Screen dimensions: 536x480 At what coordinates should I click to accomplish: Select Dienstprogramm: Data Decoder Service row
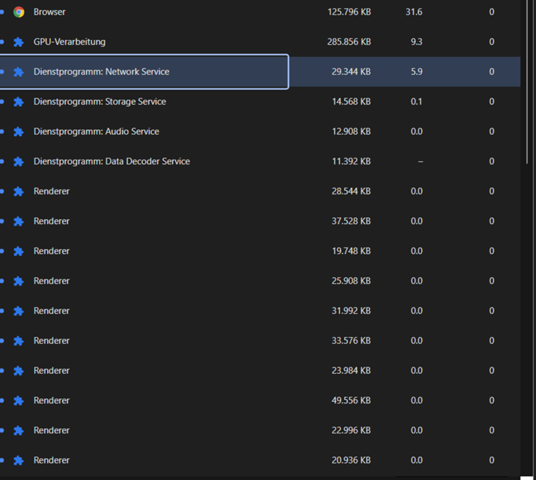click(260, 161)
